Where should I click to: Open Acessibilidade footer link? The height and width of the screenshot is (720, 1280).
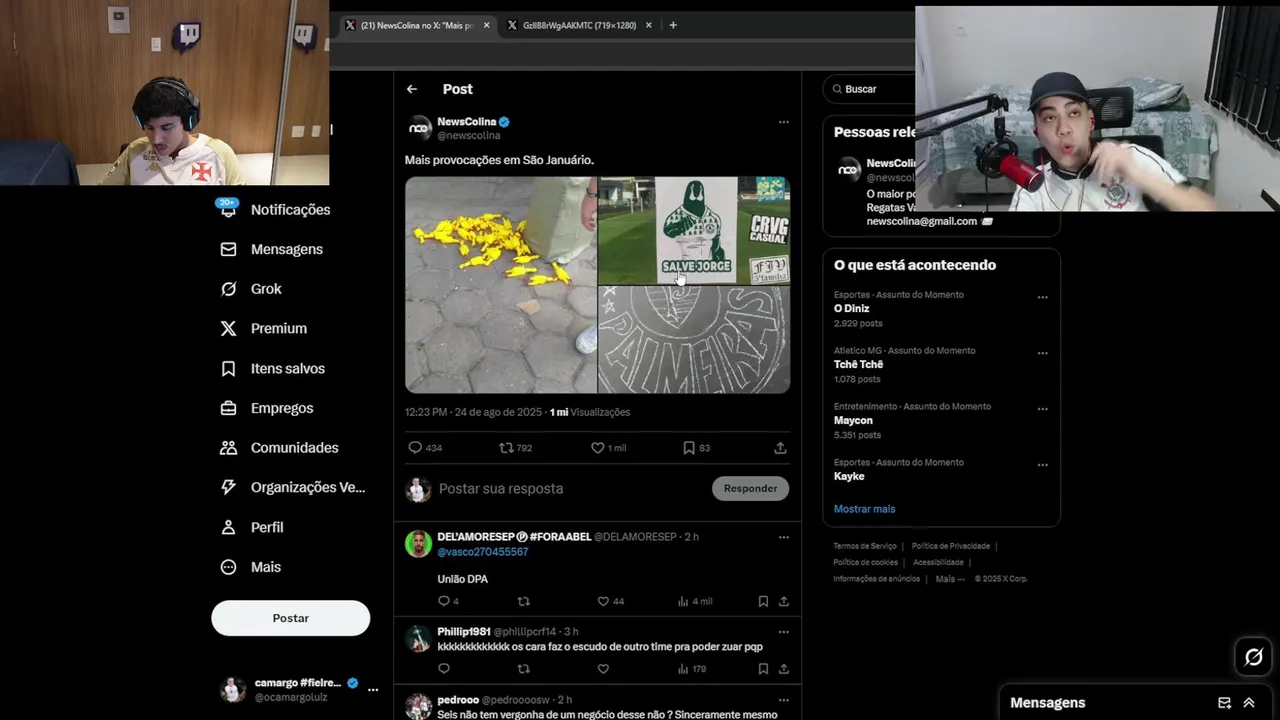click(938, 562)
